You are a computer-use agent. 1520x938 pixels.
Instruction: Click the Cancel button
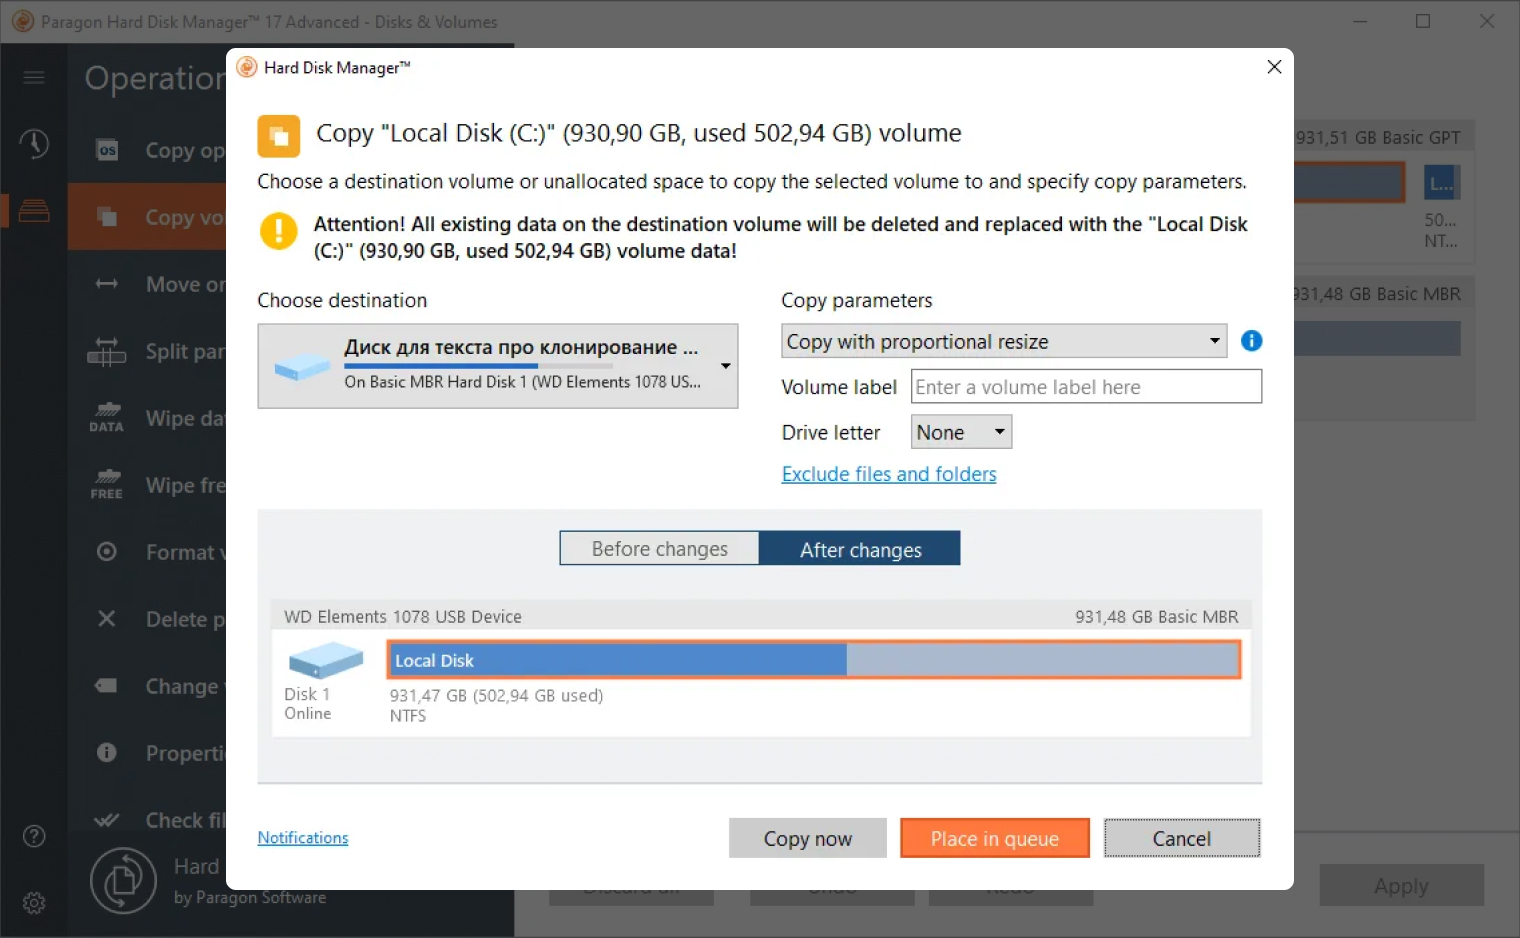click(x=1182, y=838)
